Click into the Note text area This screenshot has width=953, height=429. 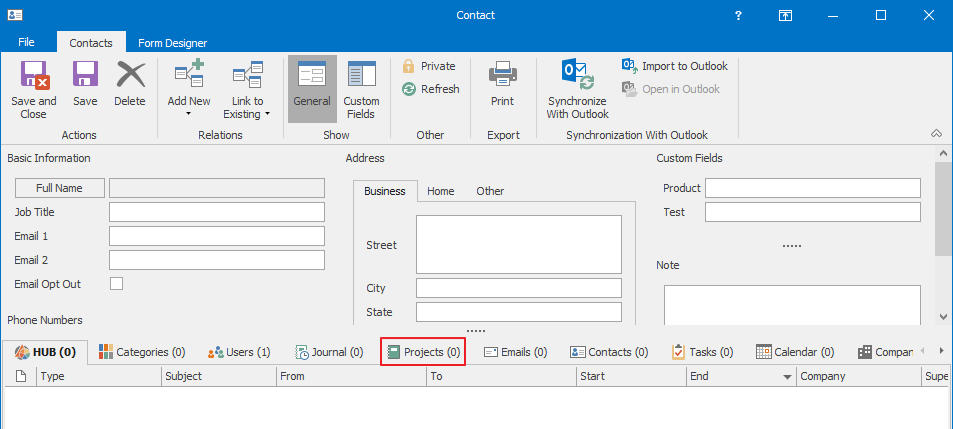point(792,305)
